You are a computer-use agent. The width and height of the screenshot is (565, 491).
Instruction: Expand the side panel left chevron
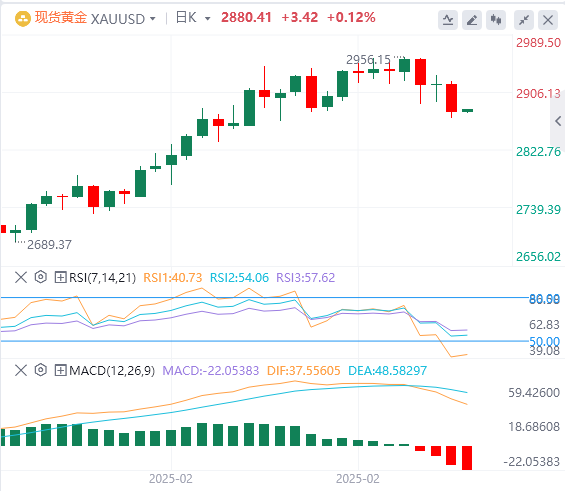coord(558,121)
